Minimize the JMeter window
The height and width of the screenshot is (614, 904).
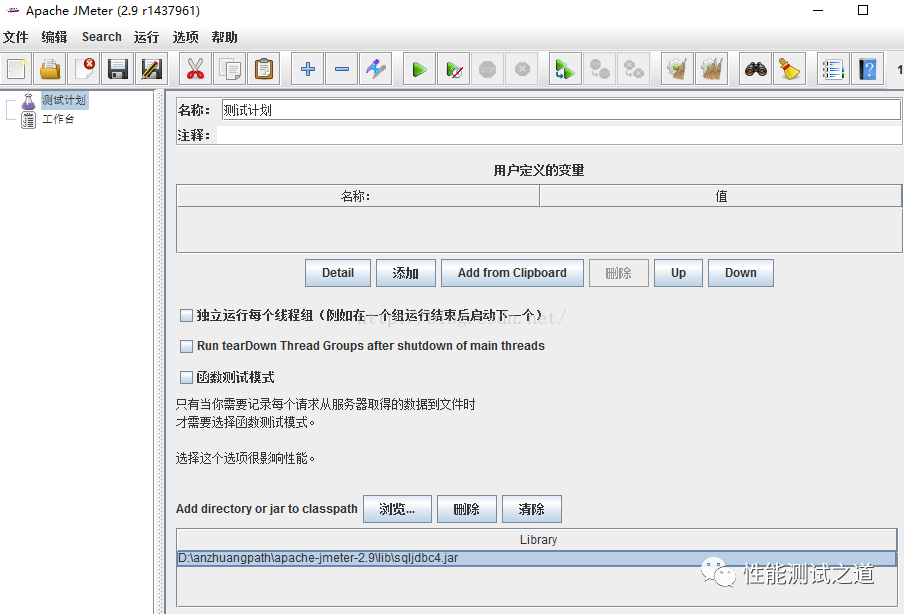(818, 10)
